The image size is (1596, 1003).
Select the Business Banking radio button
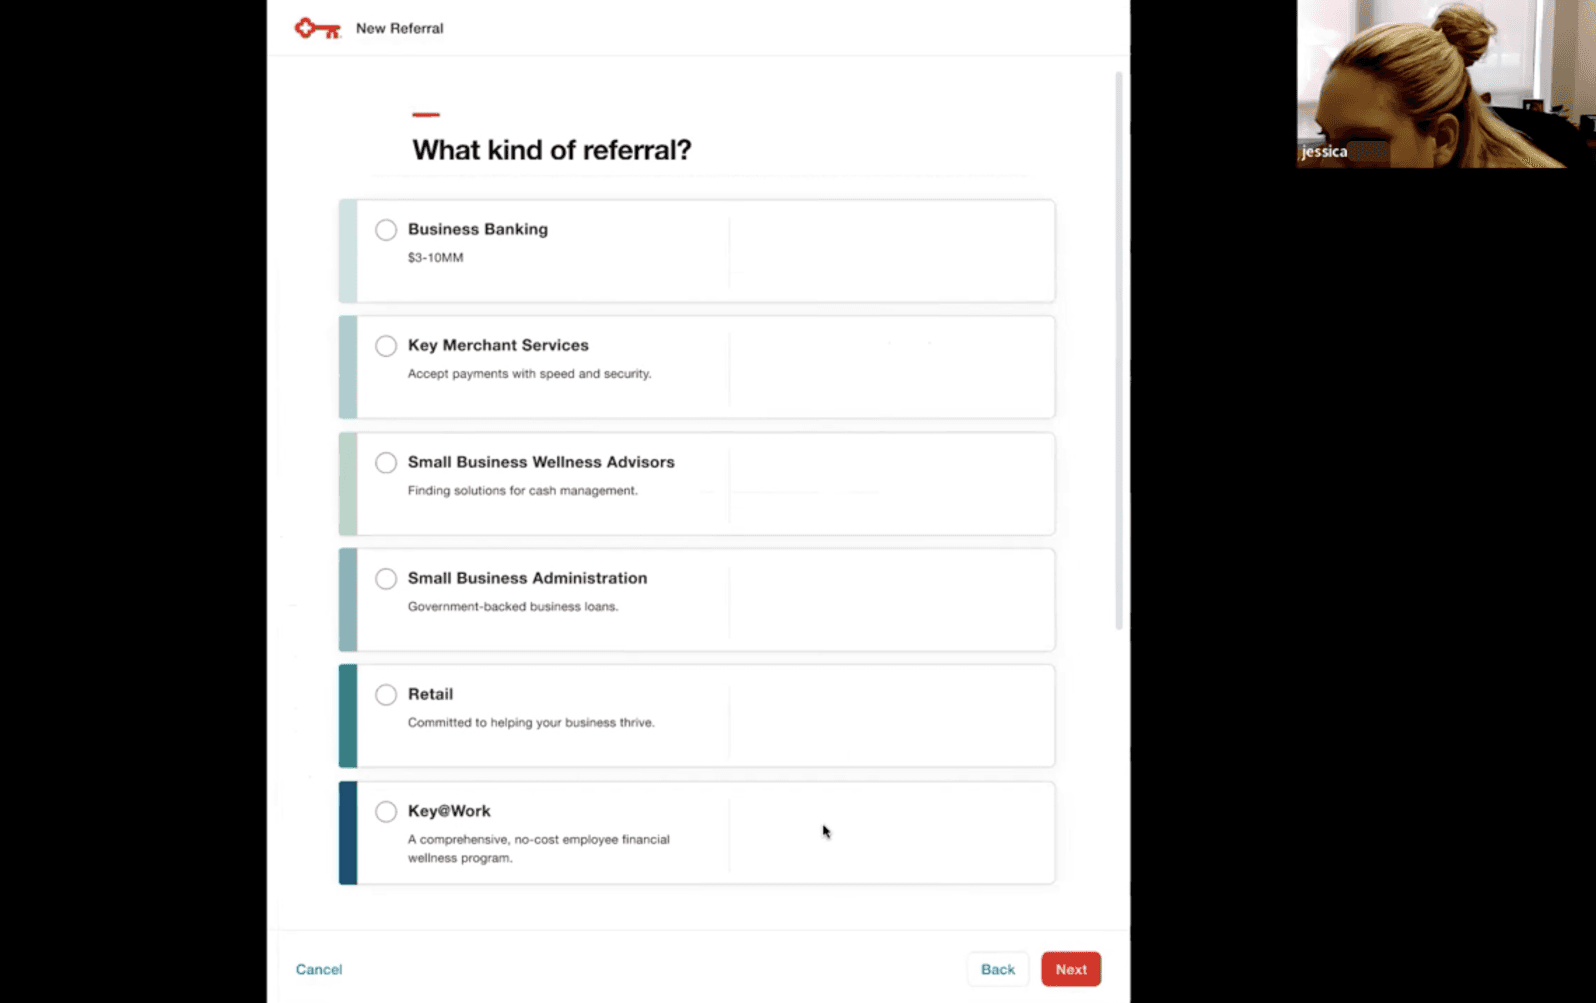pos(386,230)
